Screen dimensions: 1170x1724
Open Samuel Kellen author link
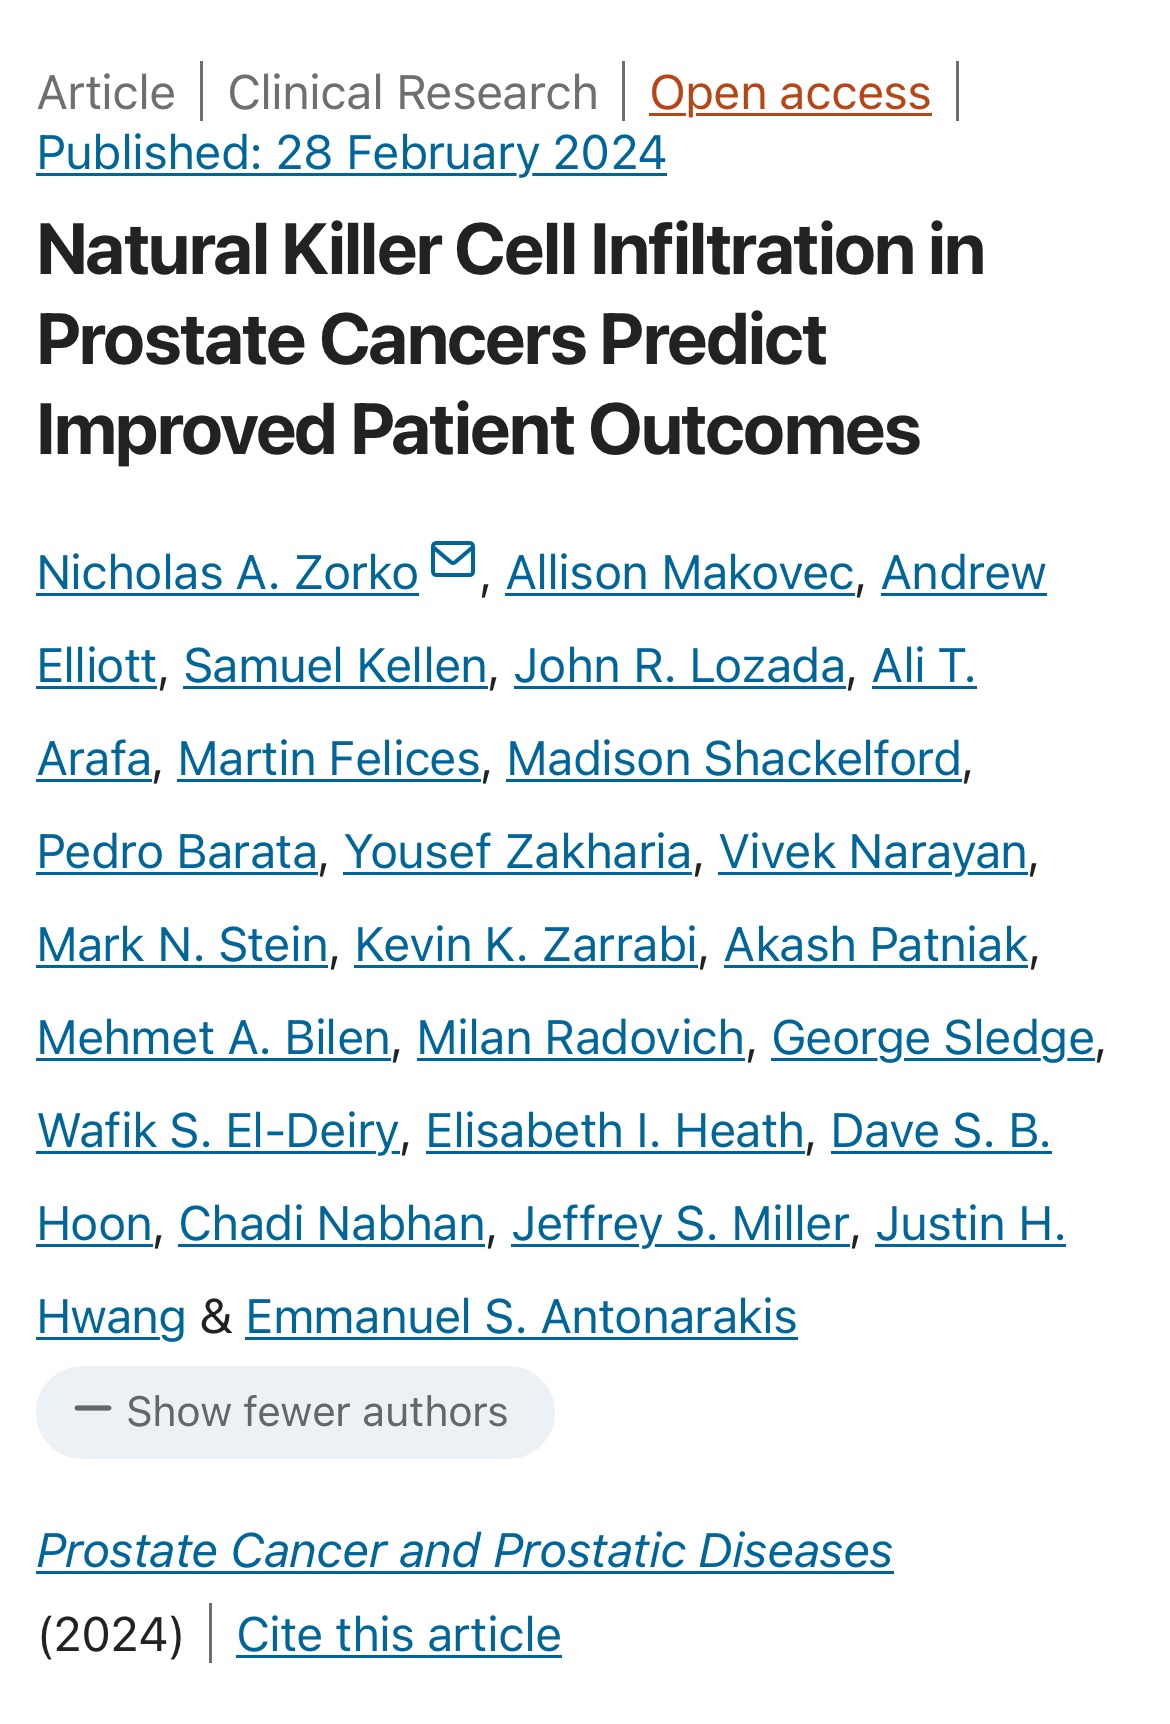pos(336,666)
